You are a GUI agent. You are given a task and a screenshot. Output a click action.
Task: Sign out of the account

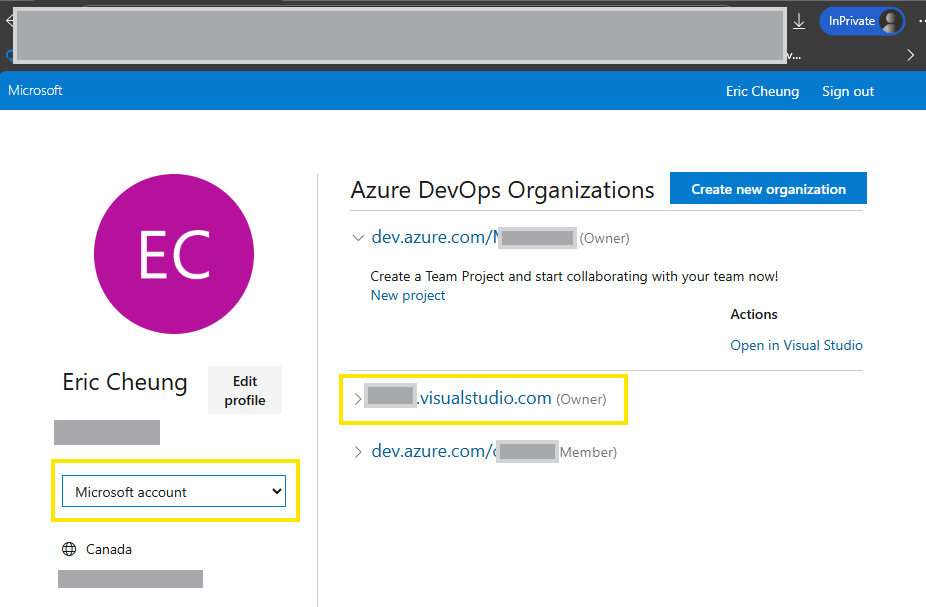(847, 92)
